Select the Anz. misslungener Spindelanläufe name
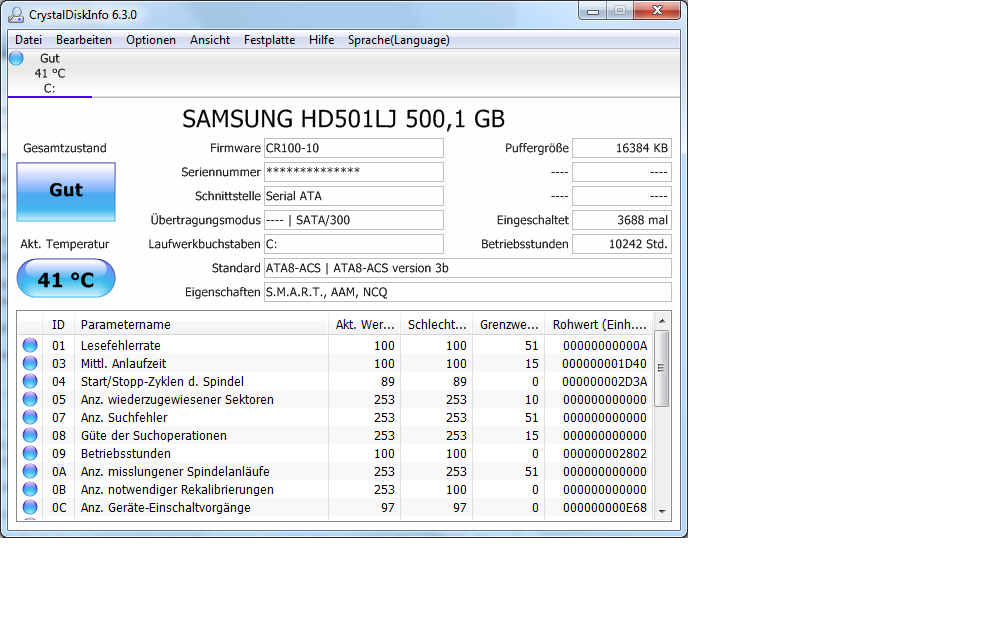This screenshot has height=630, width=1008. point(175,471)
